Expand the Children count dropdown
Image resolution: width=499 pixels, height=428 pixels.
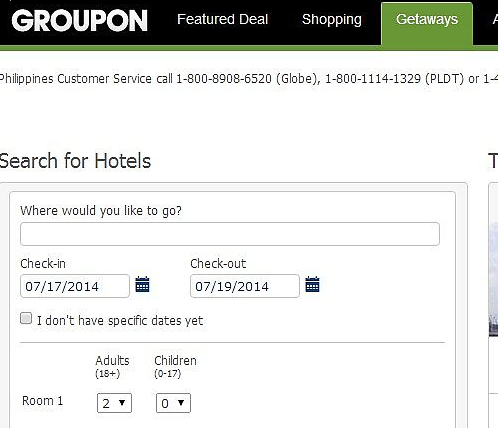pyautogui.click(x=173, y=403)
